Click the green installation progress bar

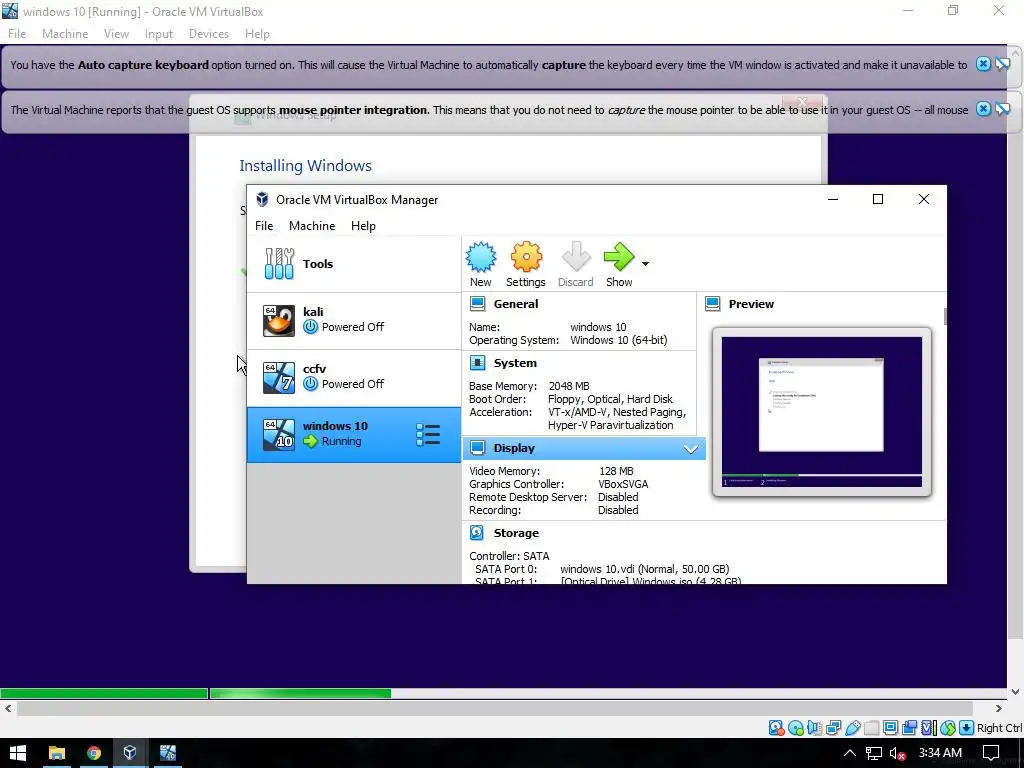click(x=195, y=694)
